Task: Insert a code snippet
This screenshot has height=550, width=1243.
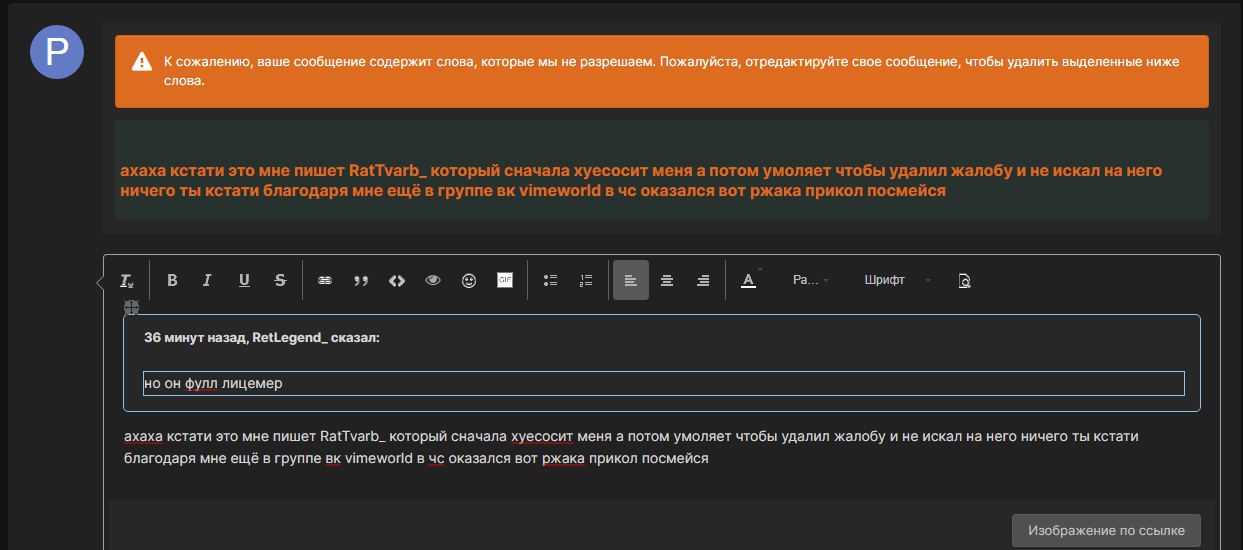Action: pos(397,280)
